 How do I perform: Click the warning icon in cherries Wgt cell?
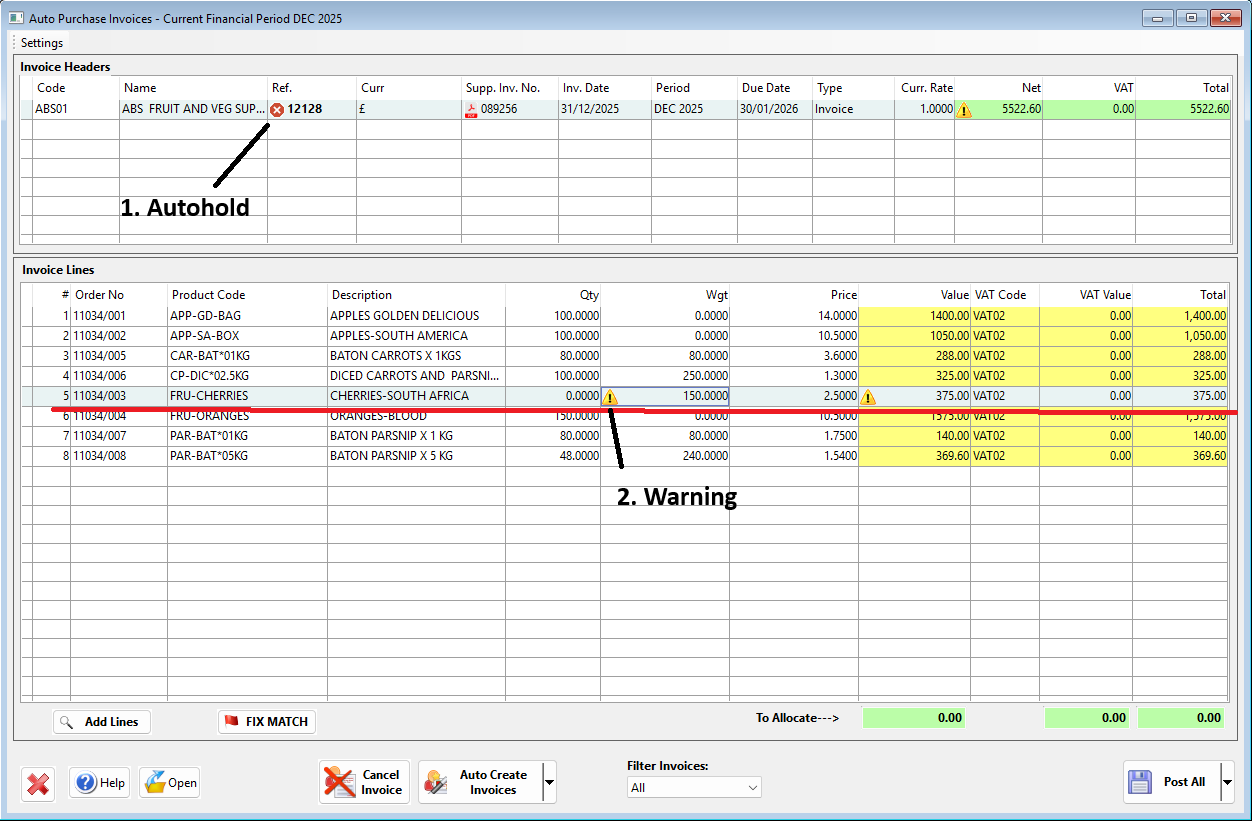pyautogui.click(x=610, y=397)
